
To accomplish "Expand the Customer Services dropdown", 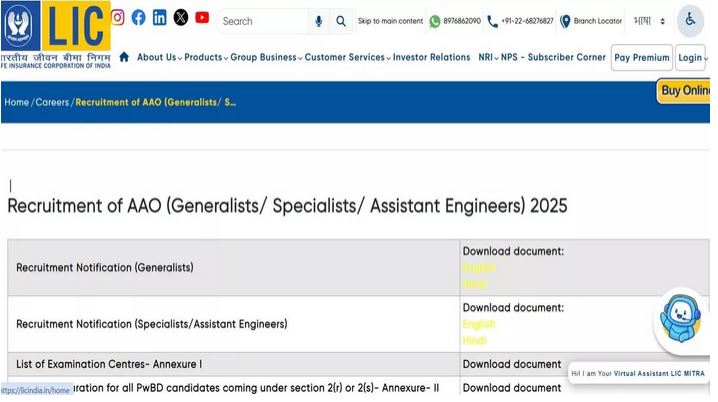I will (347, 57).
